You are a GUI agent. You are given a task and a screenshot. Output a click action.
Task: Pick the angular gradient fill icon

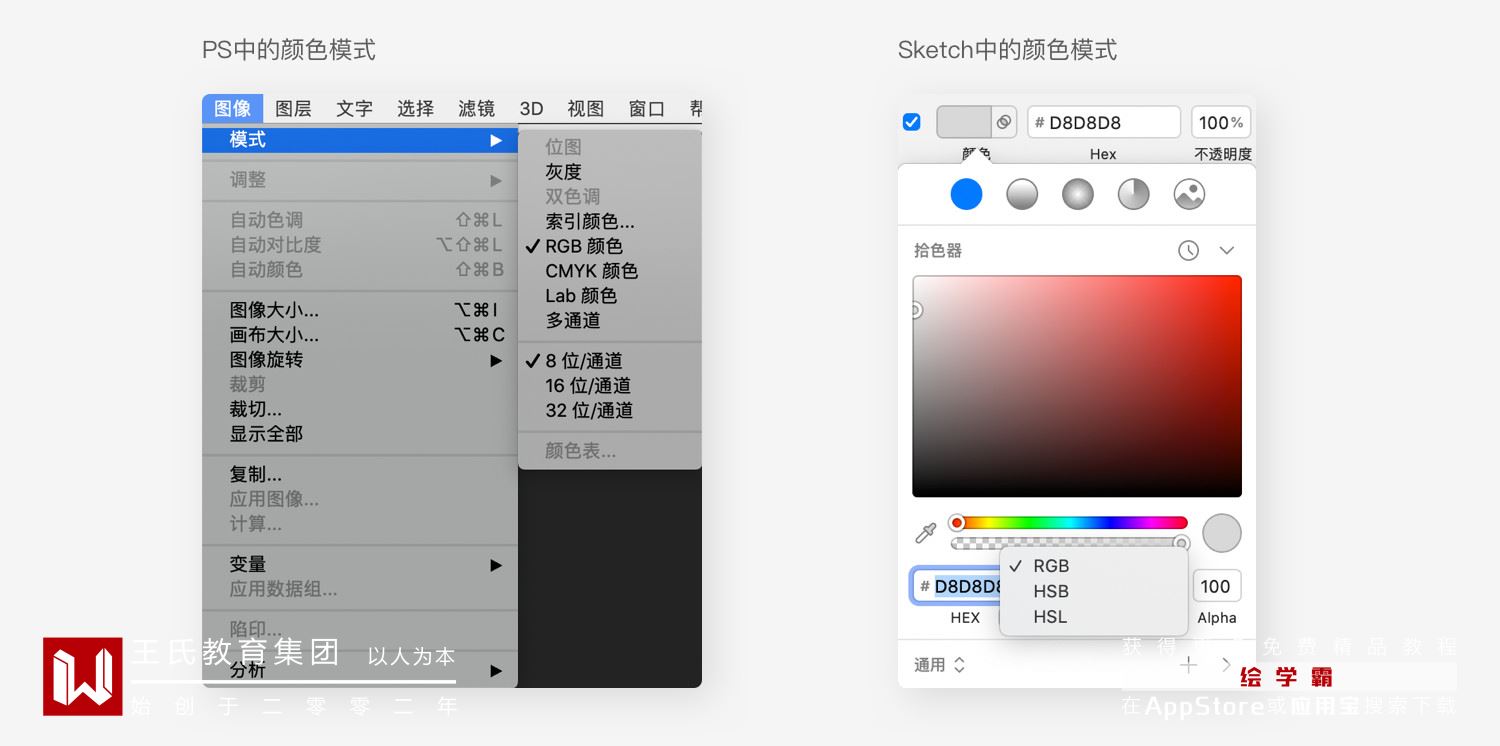tap(1133, 194)
